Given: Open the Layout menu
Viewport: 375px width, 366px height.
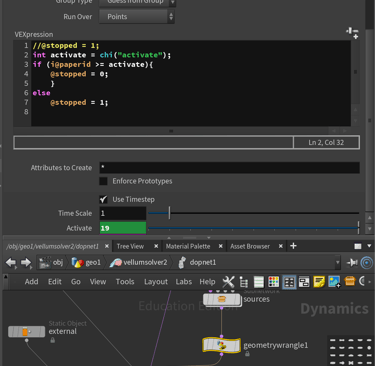Looking at the screenshot, I should [x=156, y=282].
